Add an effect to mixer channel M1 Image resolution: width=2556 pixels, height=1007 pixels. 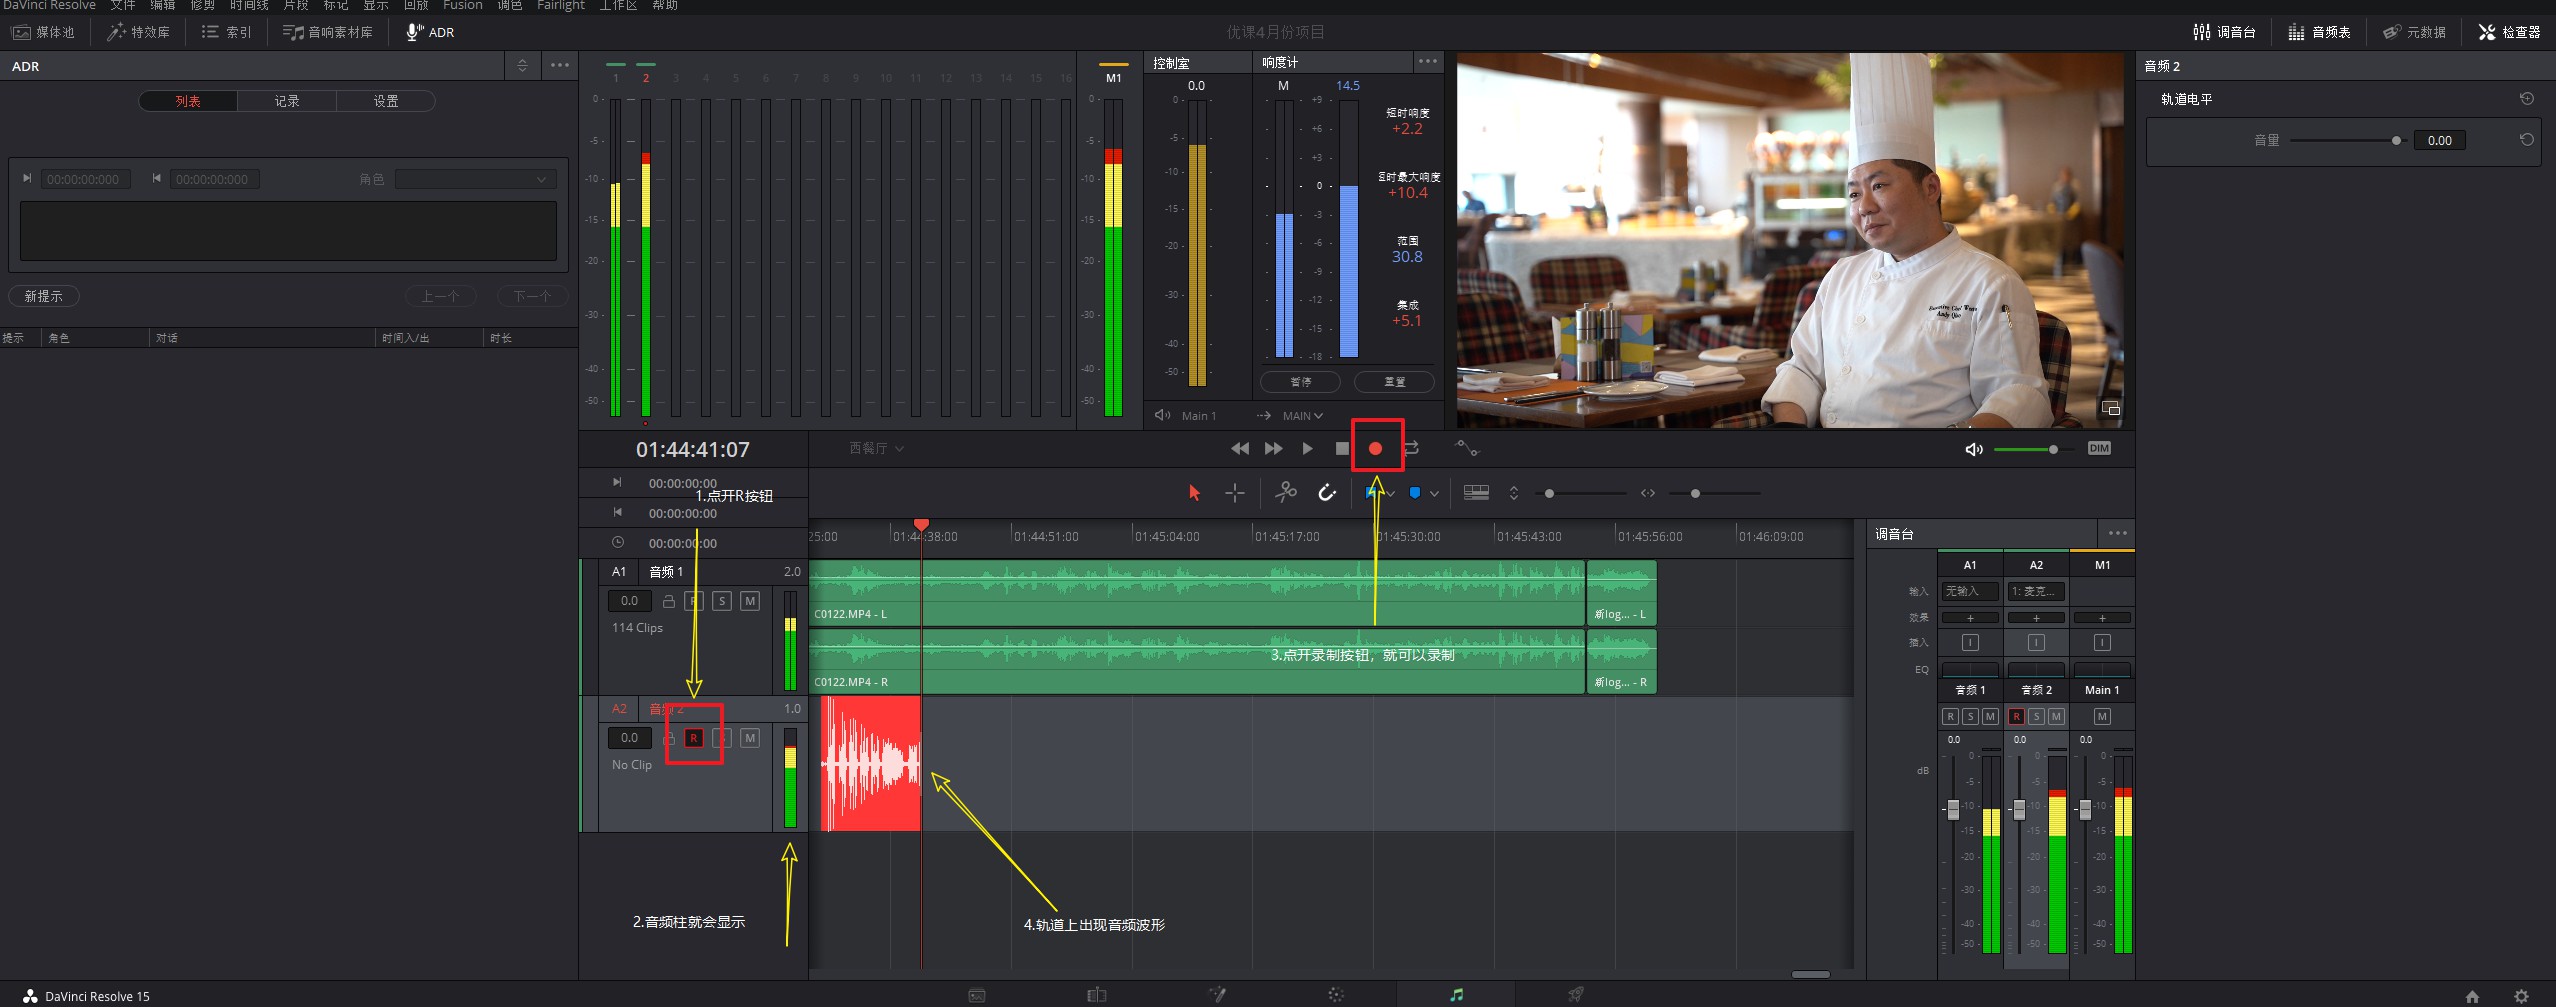point(2102,618)
